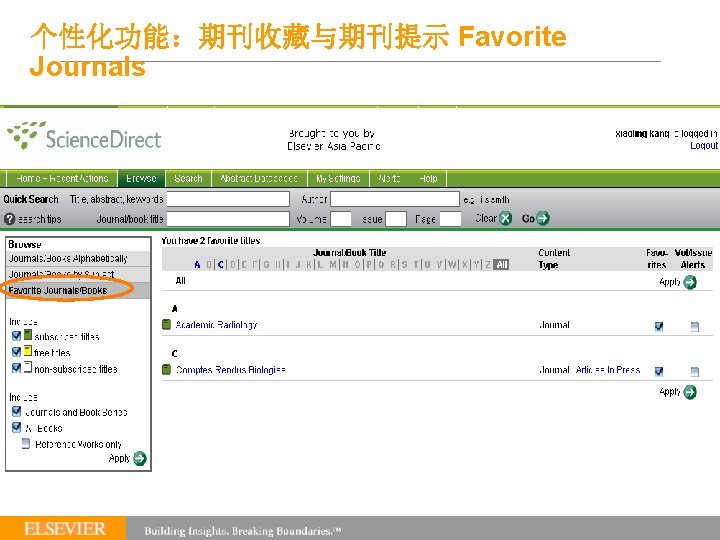Toggle free titles checkbox
This screenshot has height=540, width=720.
click(17, 352)
